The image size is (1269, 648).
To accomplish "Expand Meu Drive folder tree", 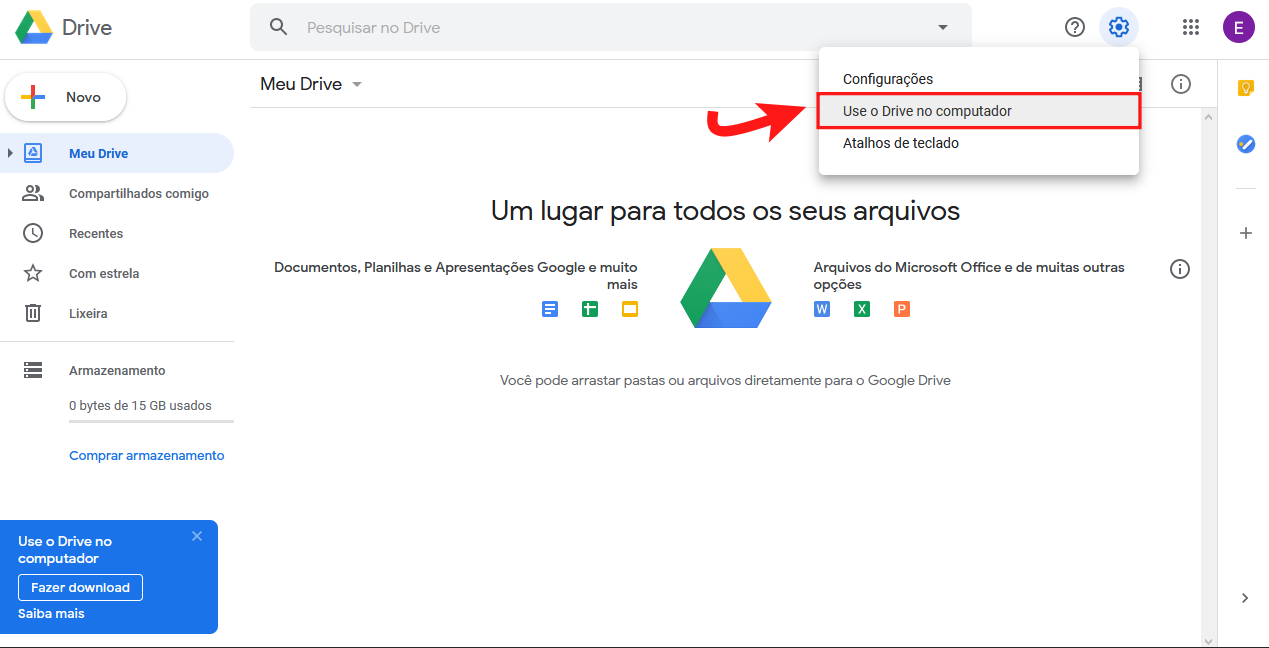I will (x=11, y=153).
